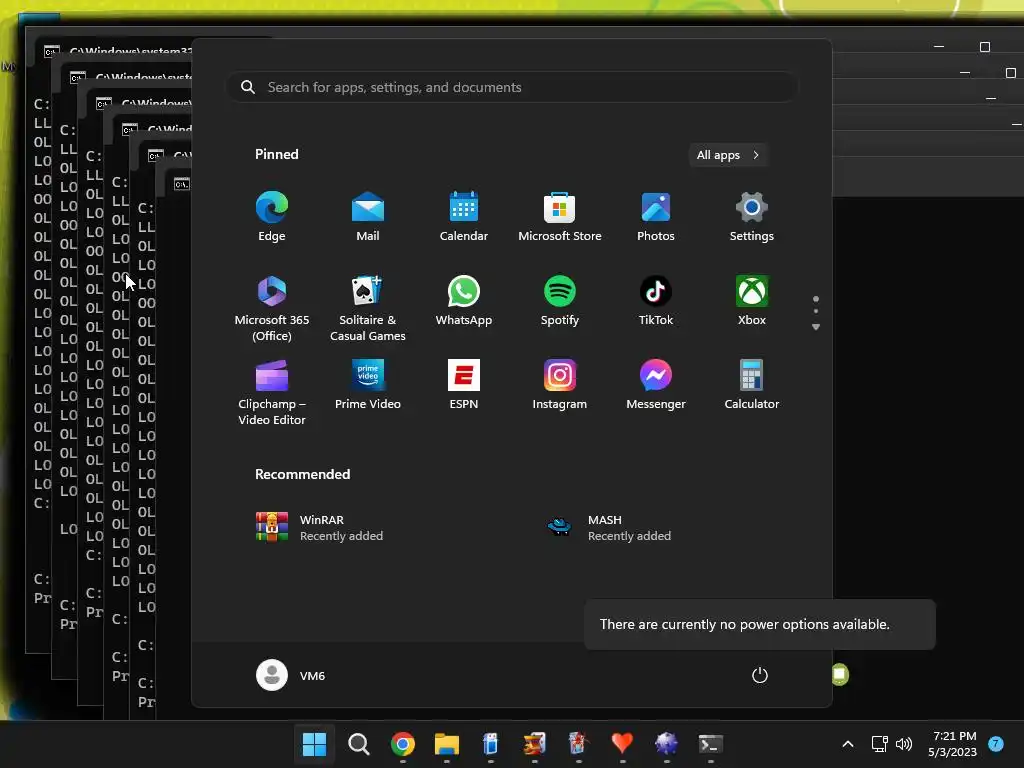The width and height of the screenshot is (1024, 768).
Task: Go to next pinned page arrow
Action: click(816, 327)
